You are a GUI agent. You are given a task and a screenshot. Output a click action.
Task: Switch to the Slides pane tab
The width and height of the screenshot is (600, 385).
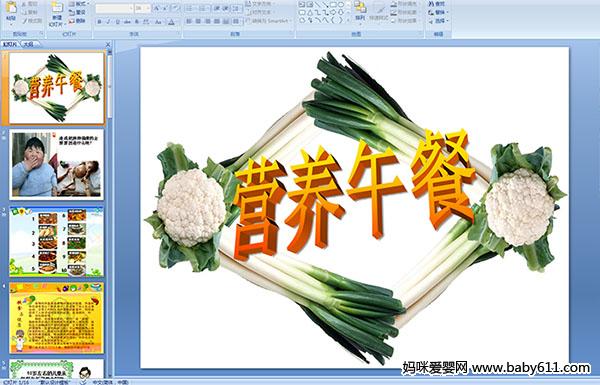10,44
